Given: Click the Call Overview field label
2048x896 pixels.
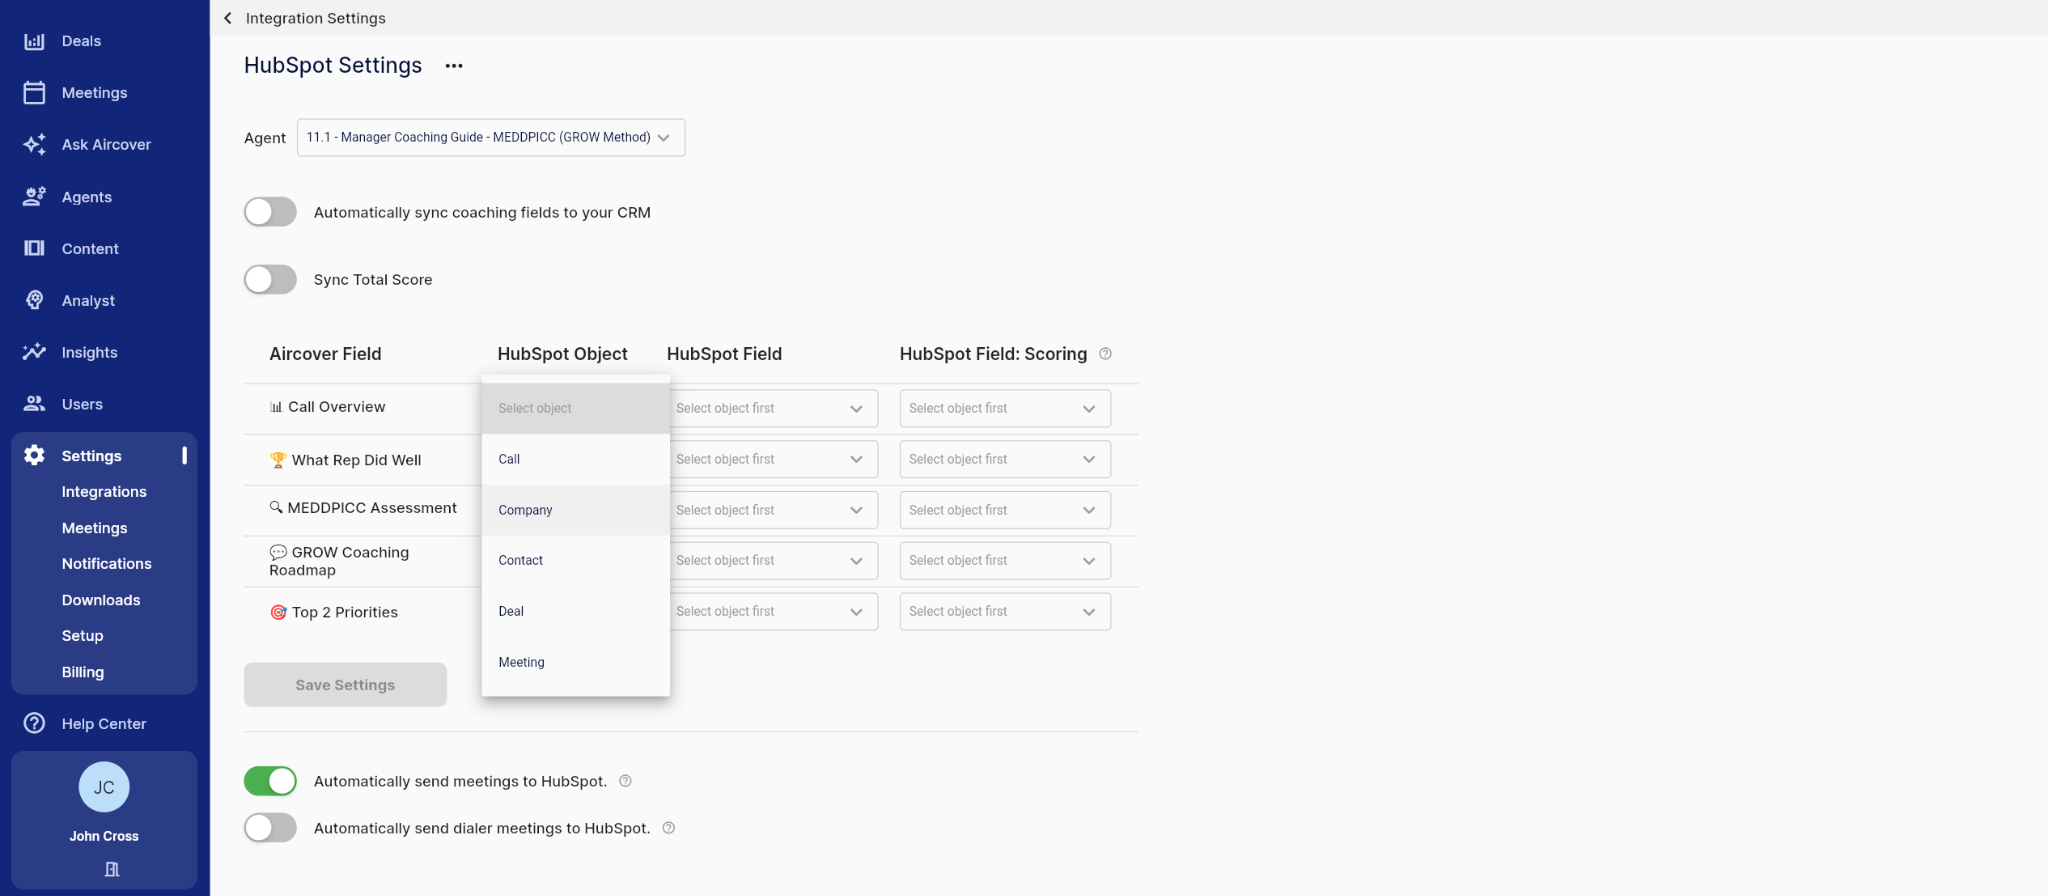Looking at the screenshot, I should click(328, 407).
